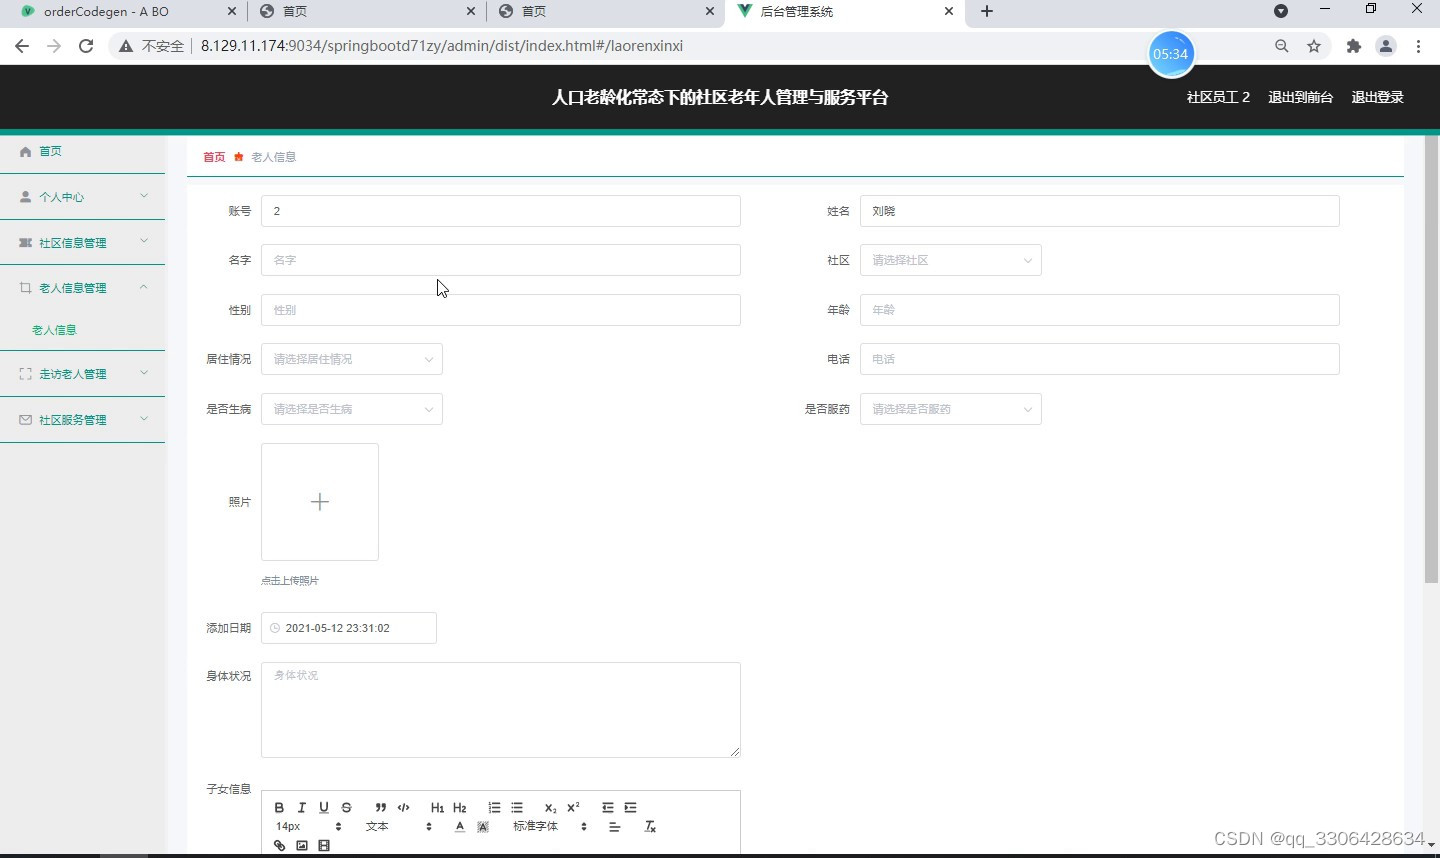Click the 电话 input field
1440x858 pixels.
1099,359
